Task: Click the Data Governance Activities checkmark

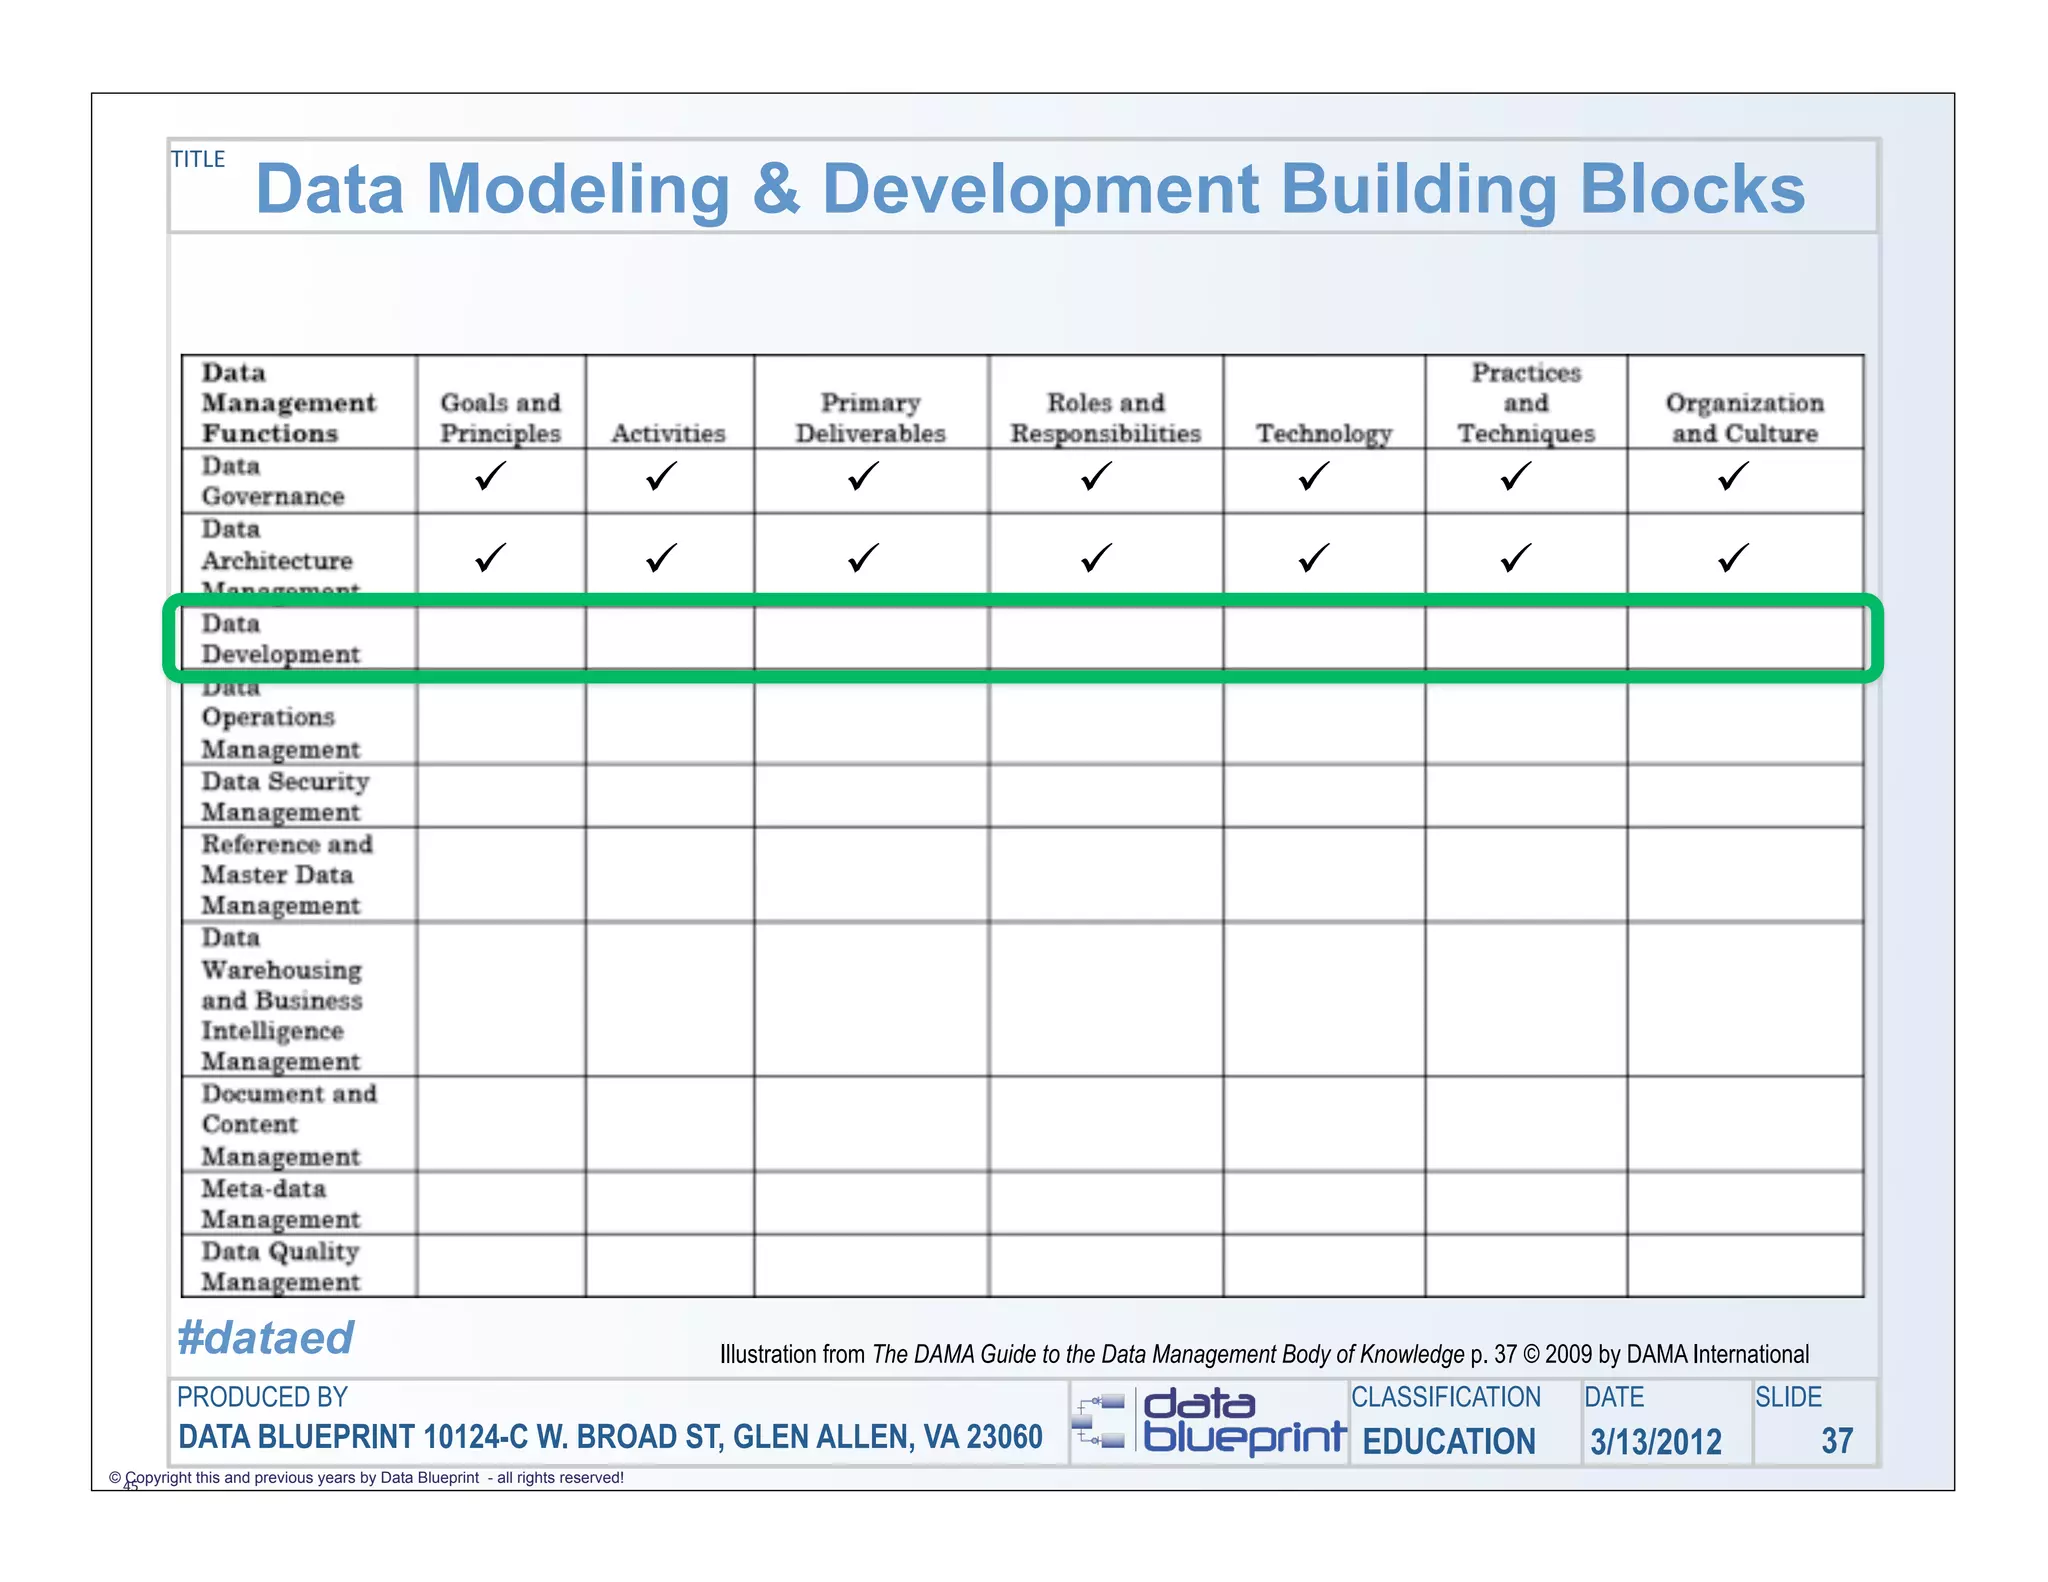Action: click(662, 476)
